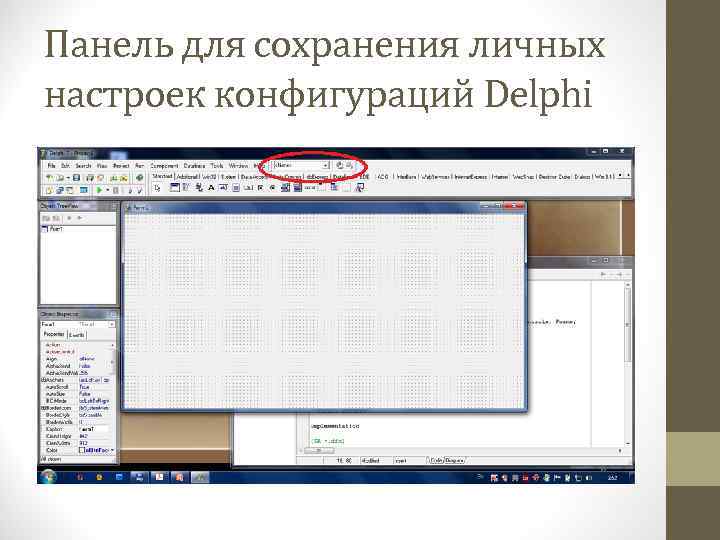Pick the Edit box component icon

[223, 187]
